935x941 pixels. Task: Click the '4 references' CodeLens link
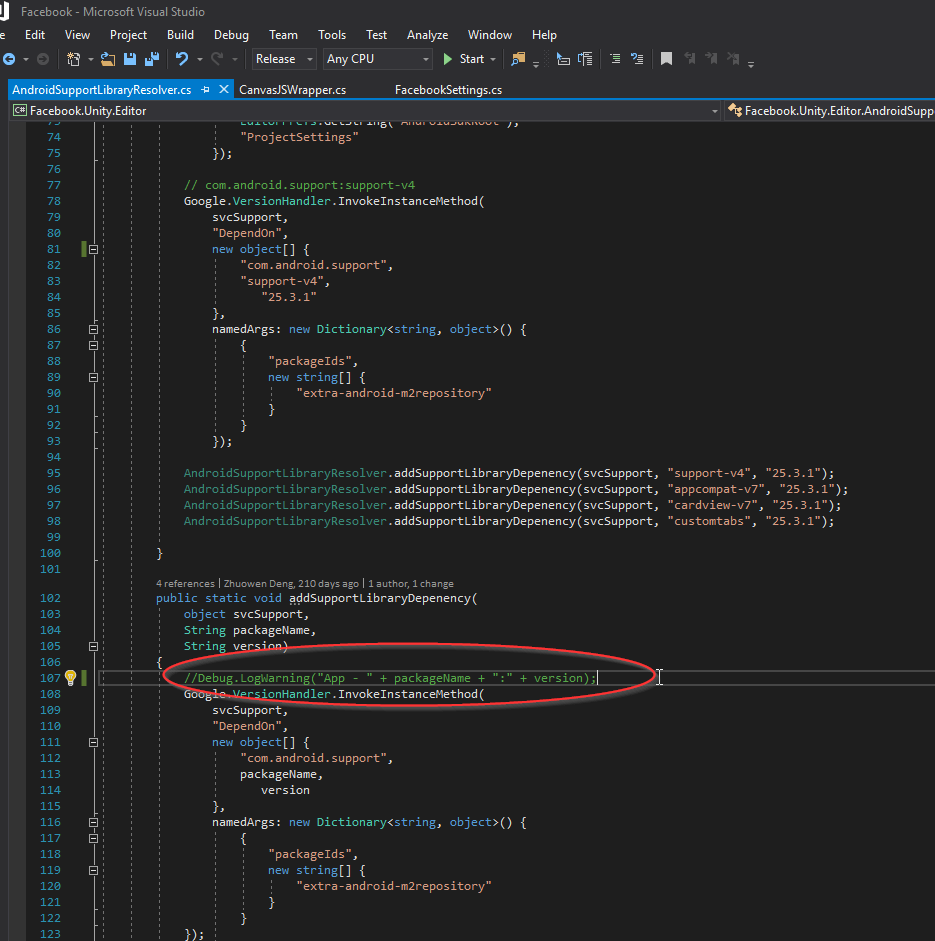coord(185,583)
